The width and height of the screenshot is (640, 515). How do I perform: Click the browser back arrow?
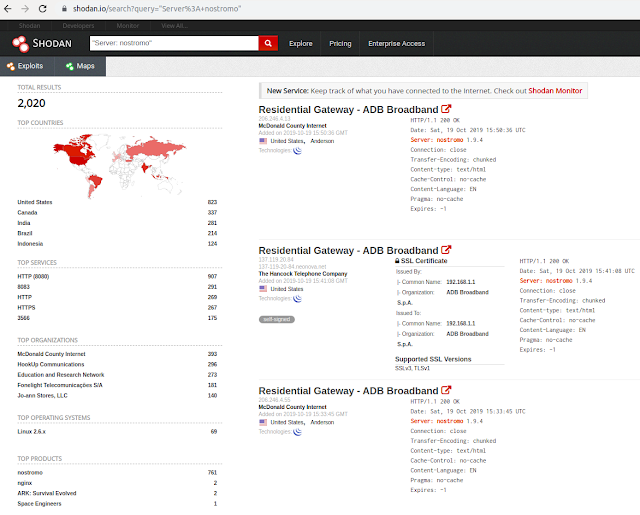tap(7, 9)
